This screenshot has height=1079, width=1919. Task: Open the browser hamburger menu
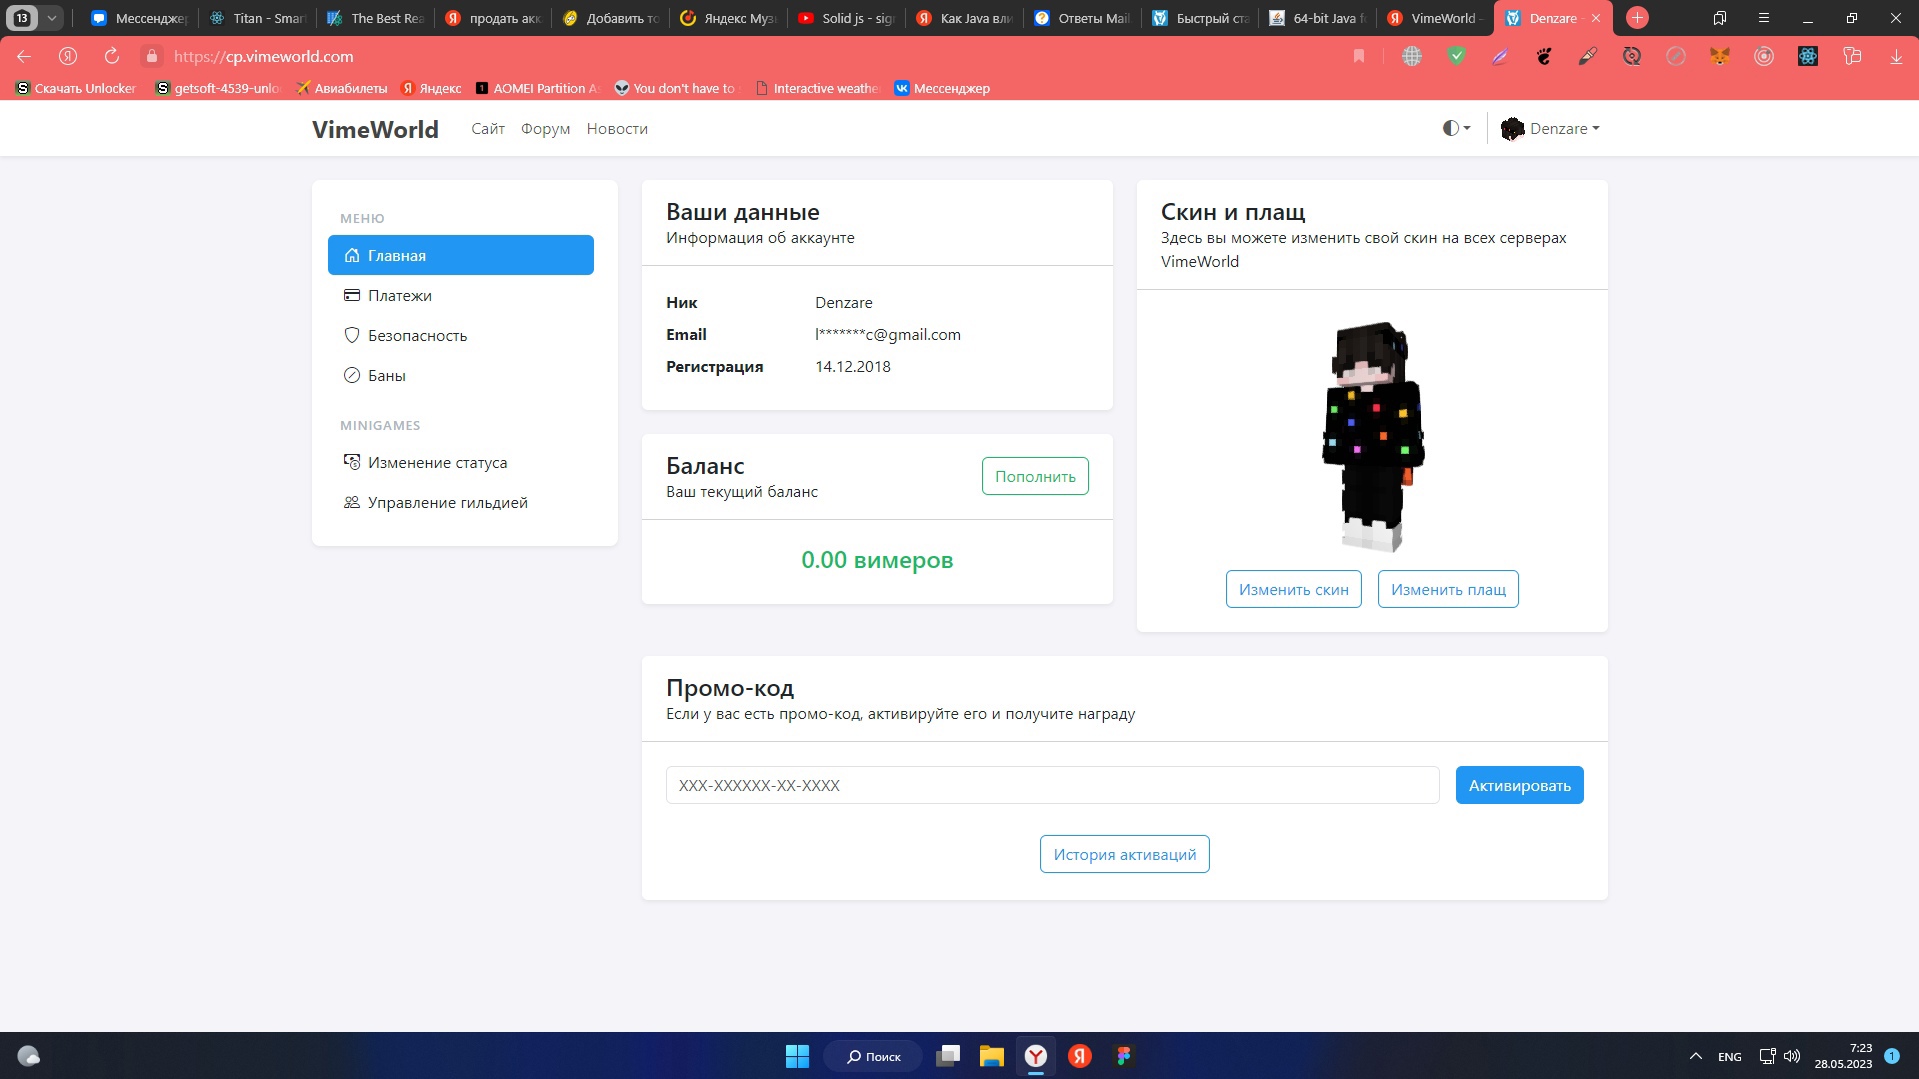point(1764,18)
